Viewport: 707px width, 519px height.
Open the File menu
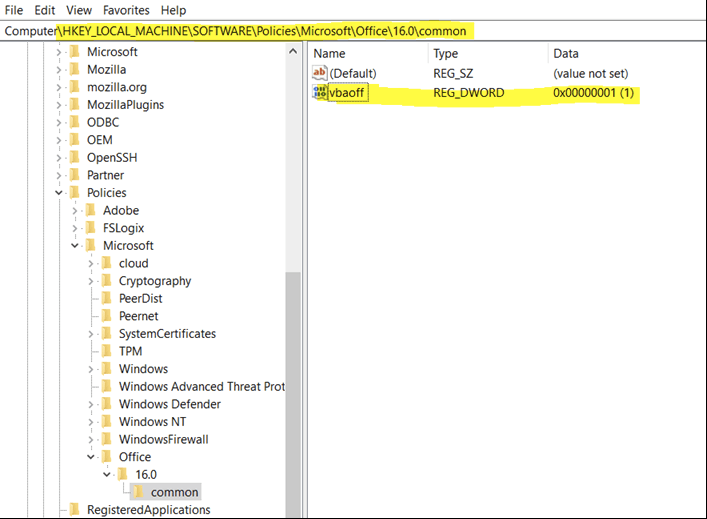point(14,10)
